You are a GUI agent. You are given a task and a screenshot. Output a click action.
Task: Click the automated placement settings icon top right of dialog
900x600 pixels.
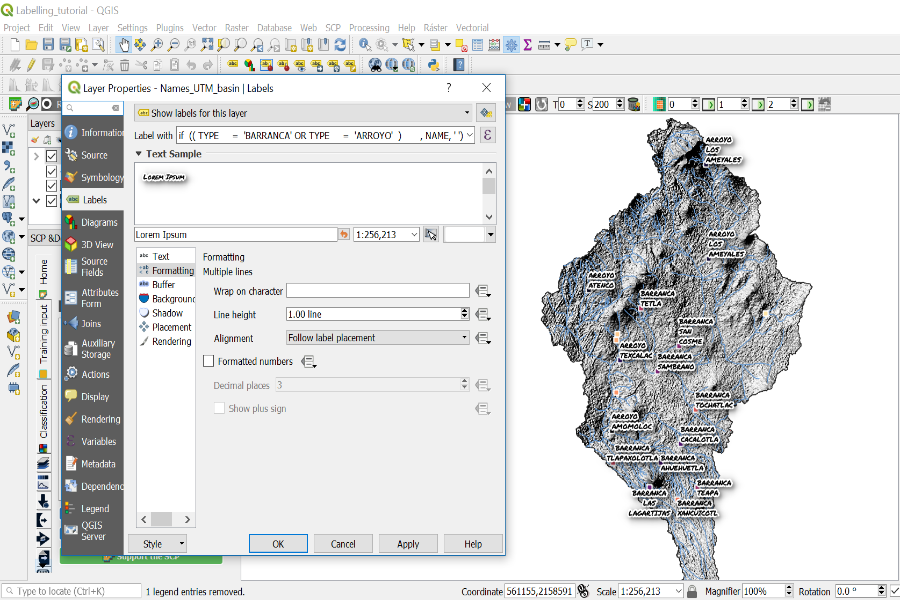(x=486, y=113)
